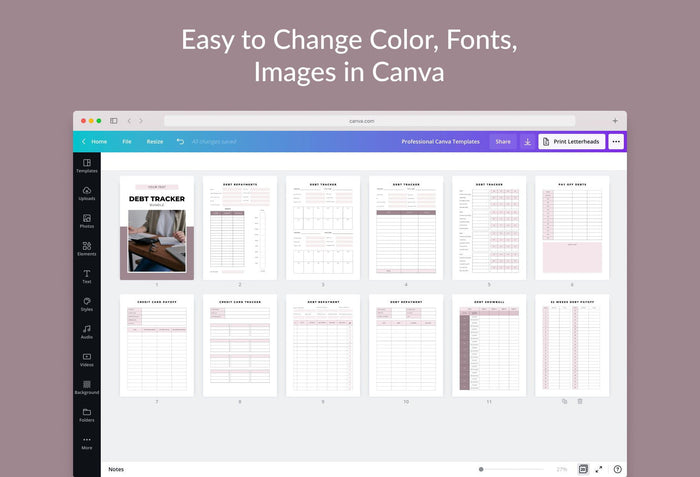This screenshot has width=700, height=477.
Task: Toggle grid view icon in bottom bar
Action: click(x=583, y=469)
